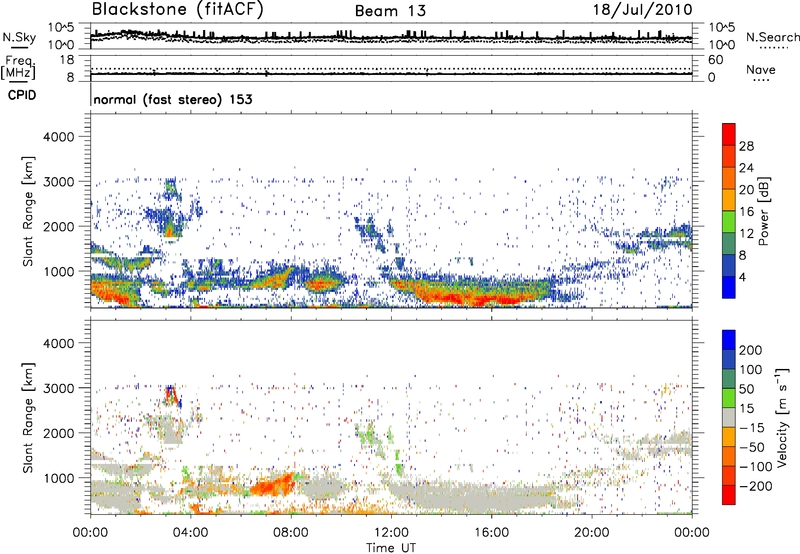The width and height of the screenshot is (800, 554).
Task: Click the '28' value on Power color bar
Action: (x=746, y=146)
